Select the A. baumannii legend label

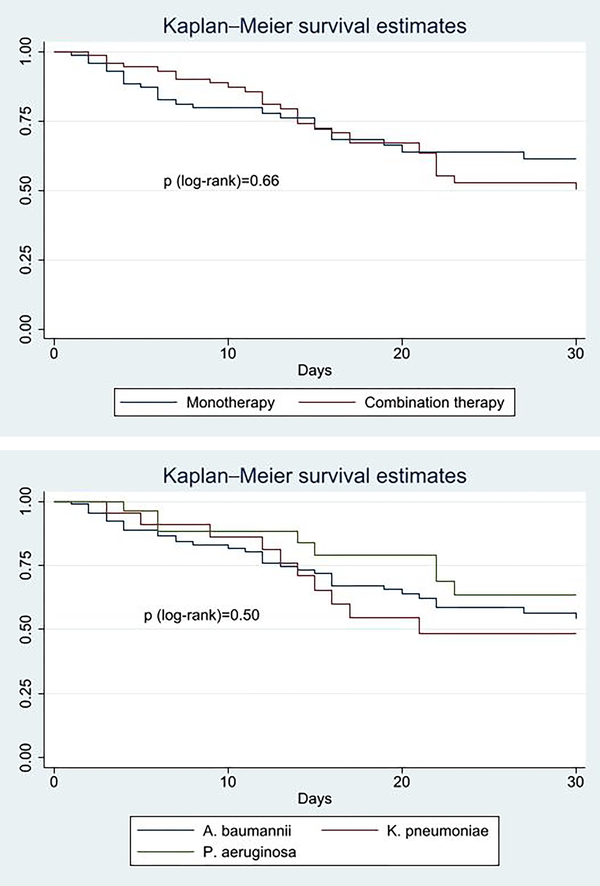(x=247, y=831)
